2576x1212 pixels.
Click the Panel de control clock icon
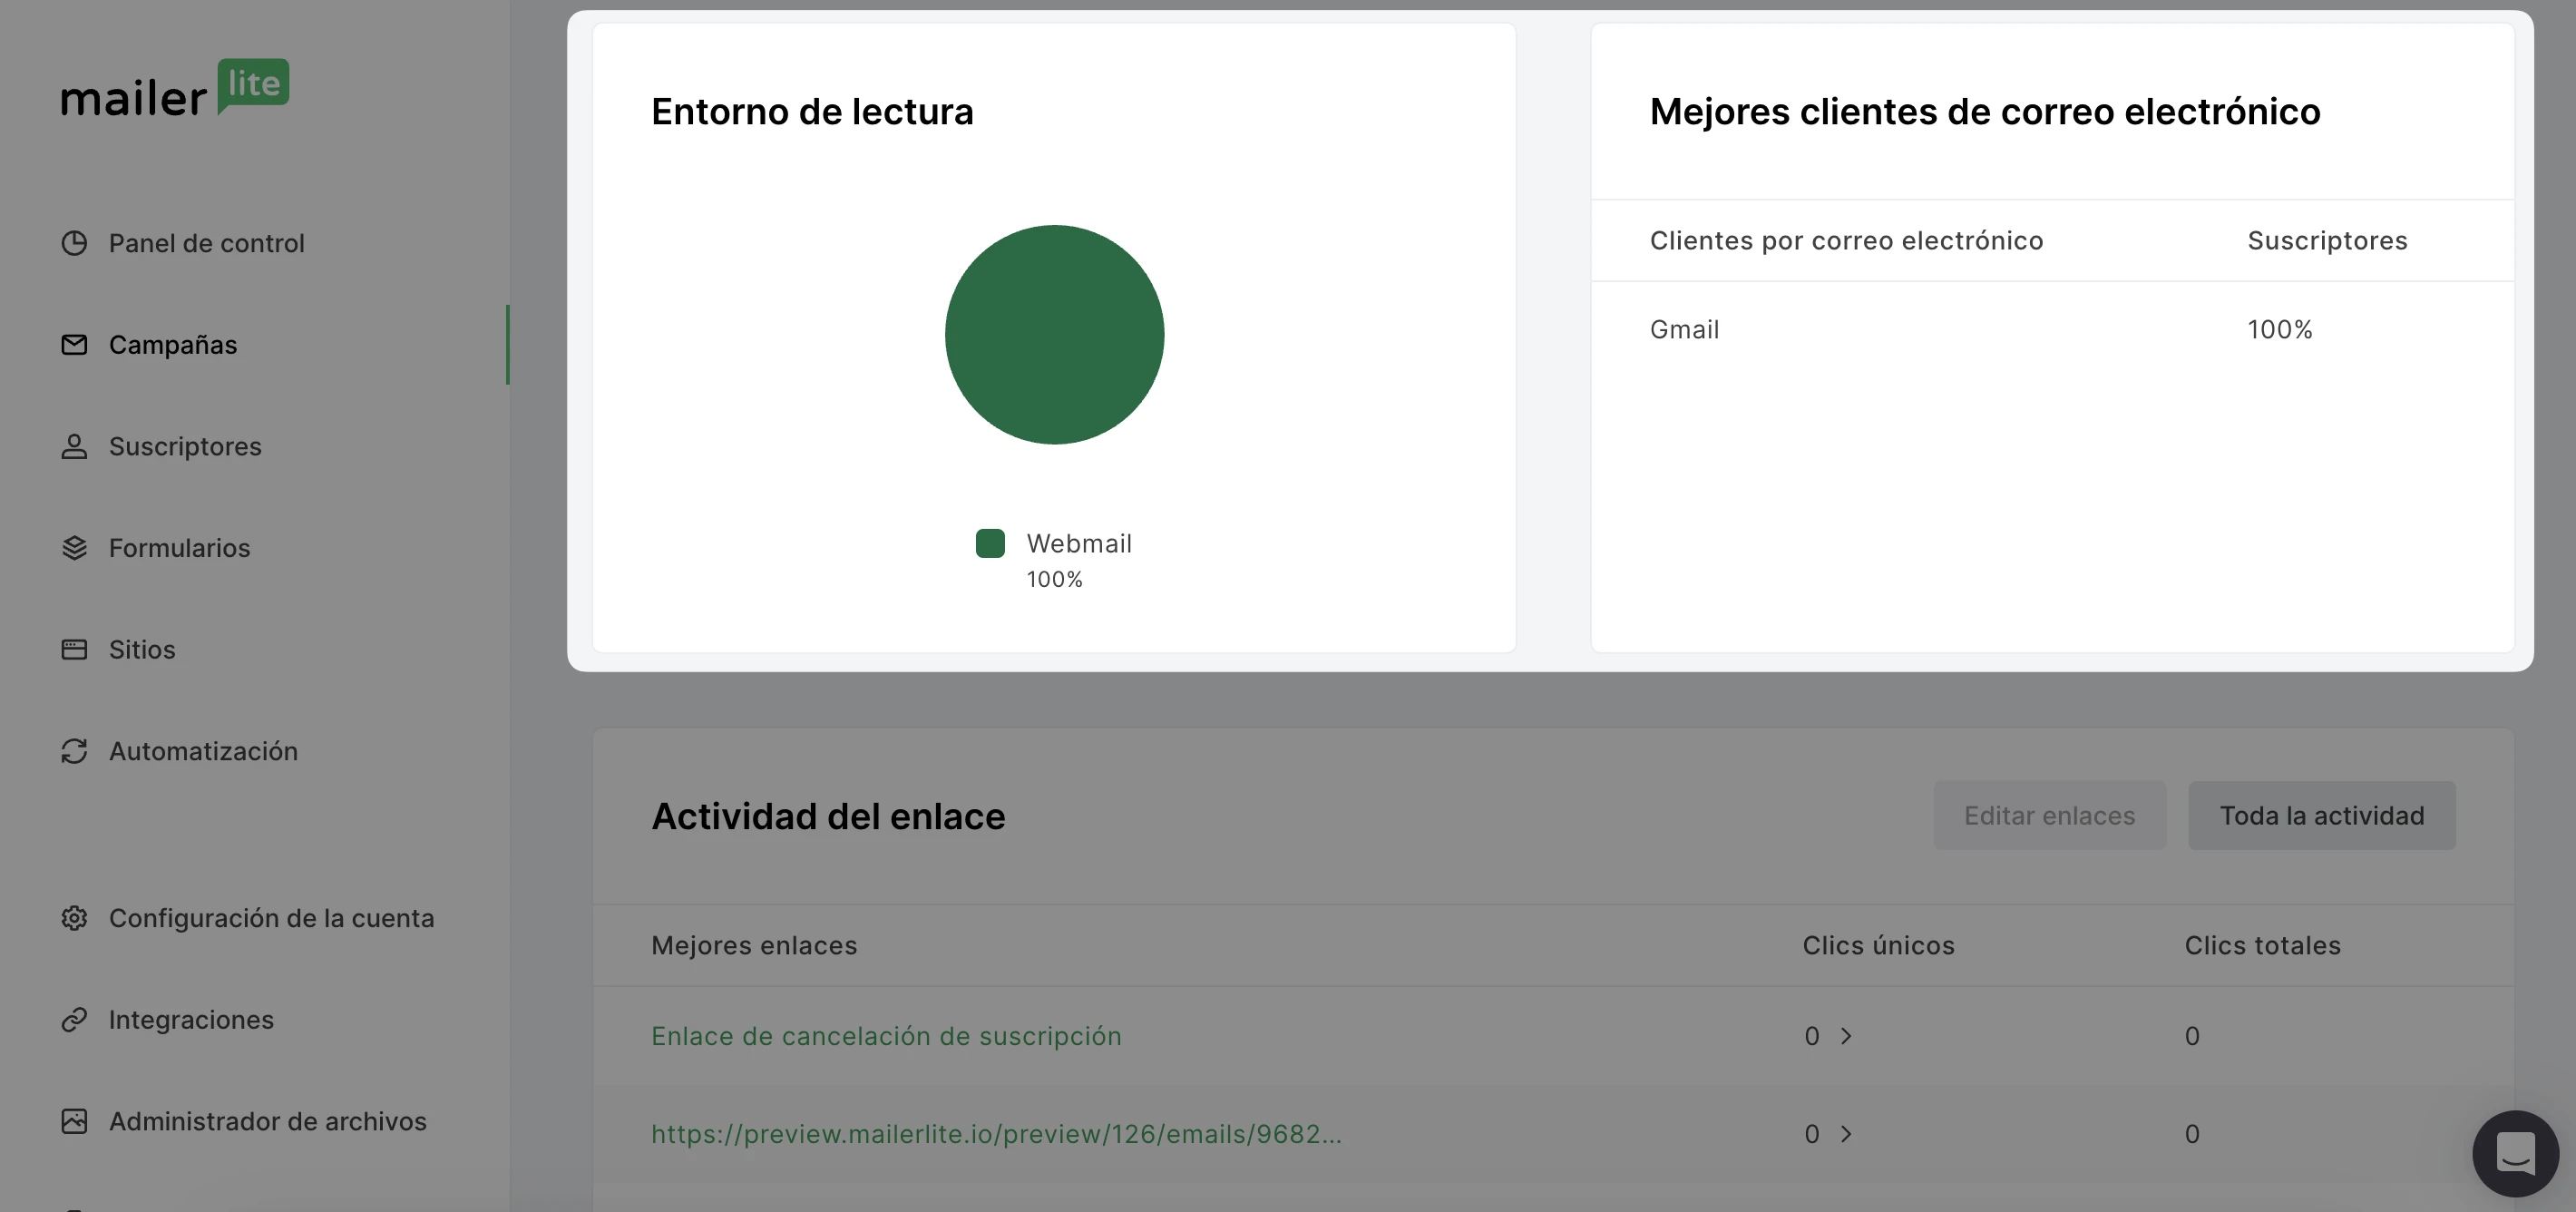(74, 243)
